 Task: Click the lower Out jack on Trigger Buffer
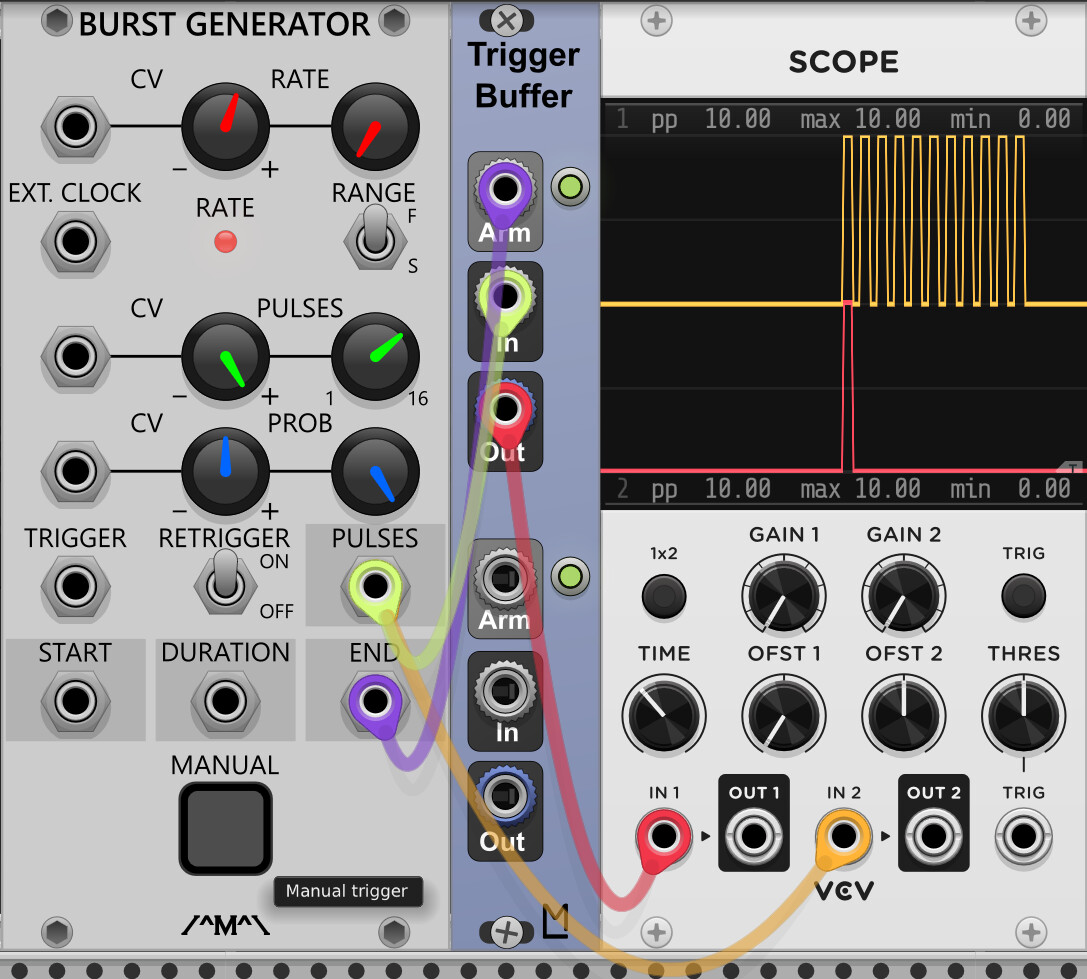pyautogui.click(x=505, y=796)
